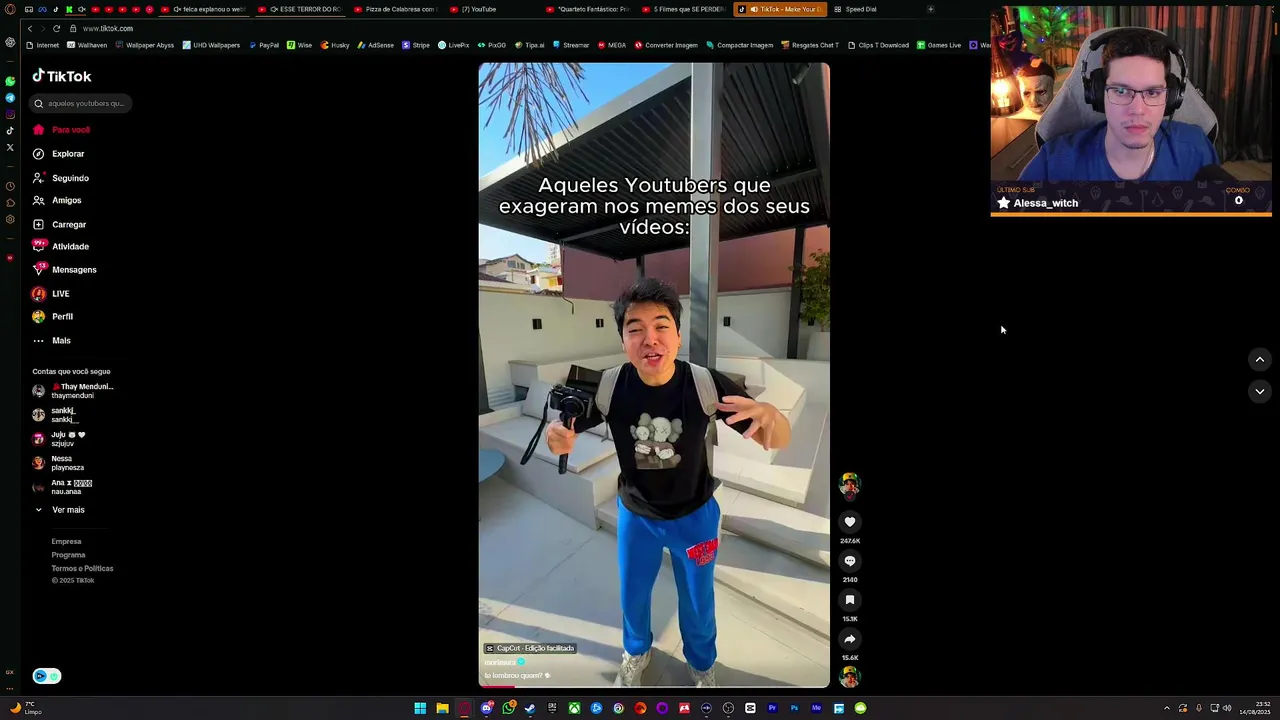The image size is (1280, 720).
Task: Bookmark the video to favorites
Action: (850, 600)
